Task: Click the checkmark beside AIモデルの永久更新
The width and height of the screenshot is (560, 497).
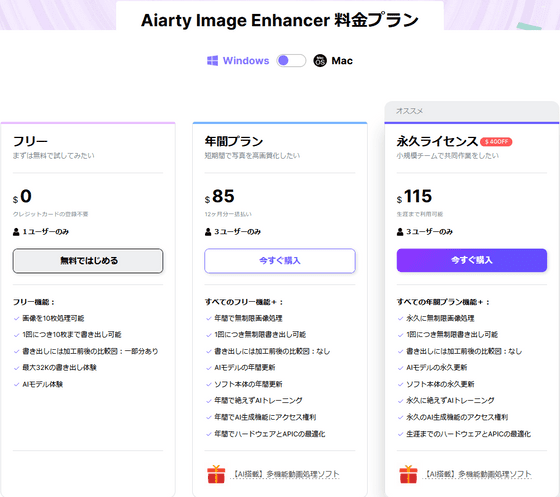Action: coord(400,368)
